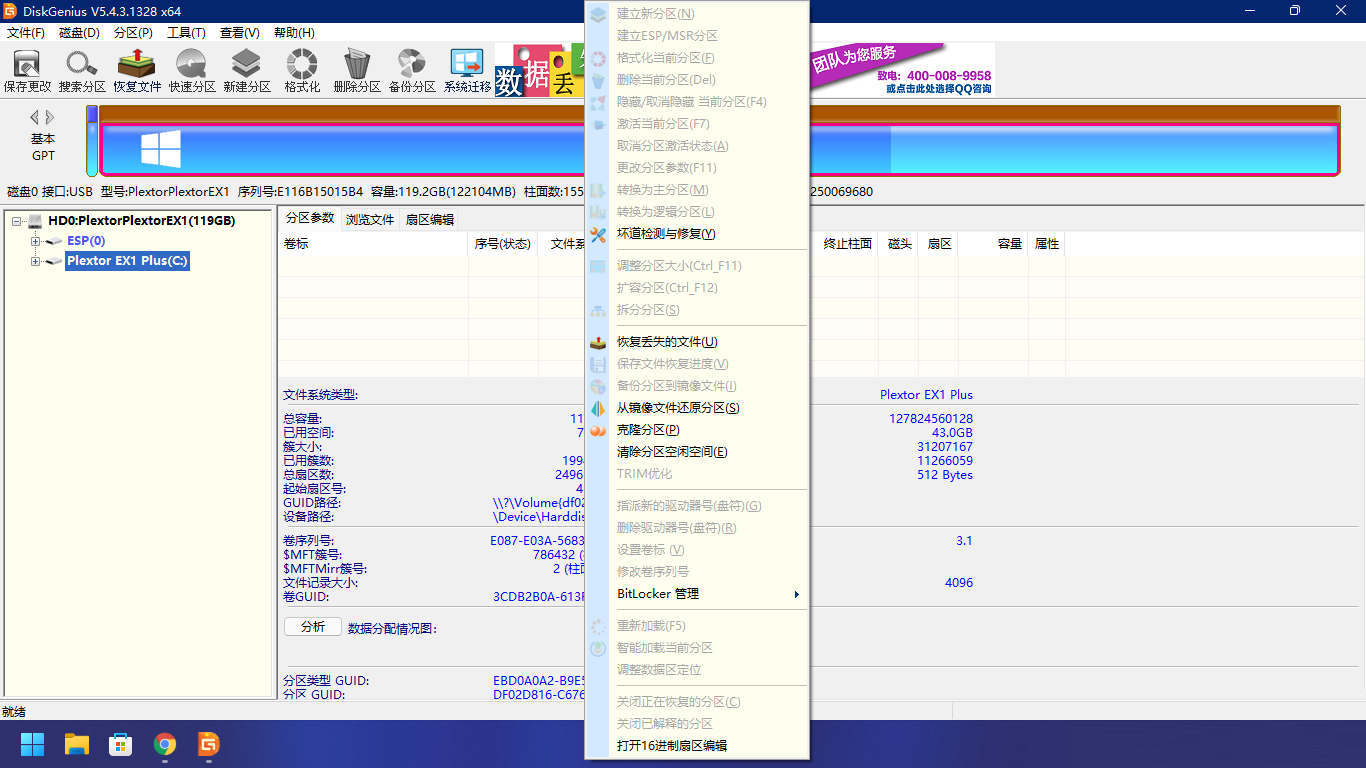Open Google Chrome from the taskbar
Image resolution: width=1366 pixels, height=768 pixels.
click(x=165, y=744)
